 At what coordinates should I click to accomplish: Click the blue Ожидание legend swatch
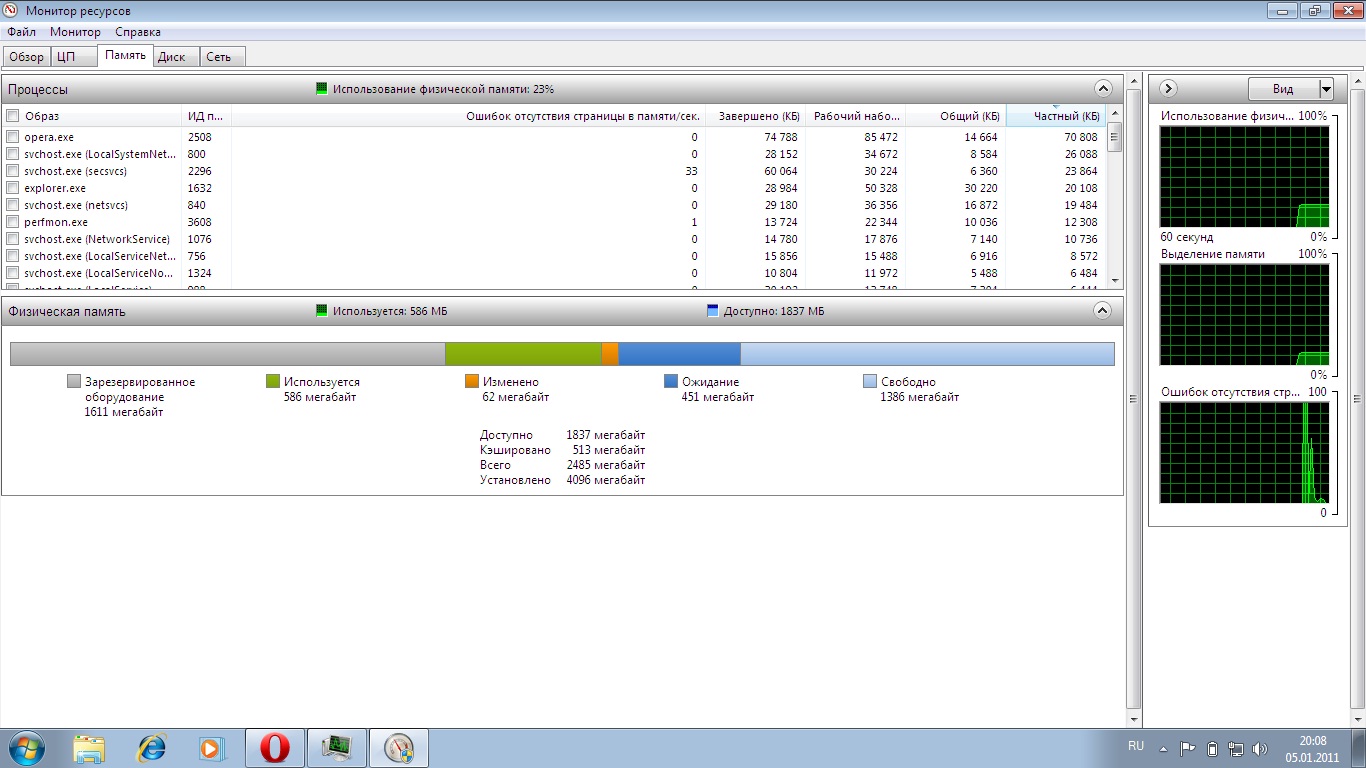671,381
